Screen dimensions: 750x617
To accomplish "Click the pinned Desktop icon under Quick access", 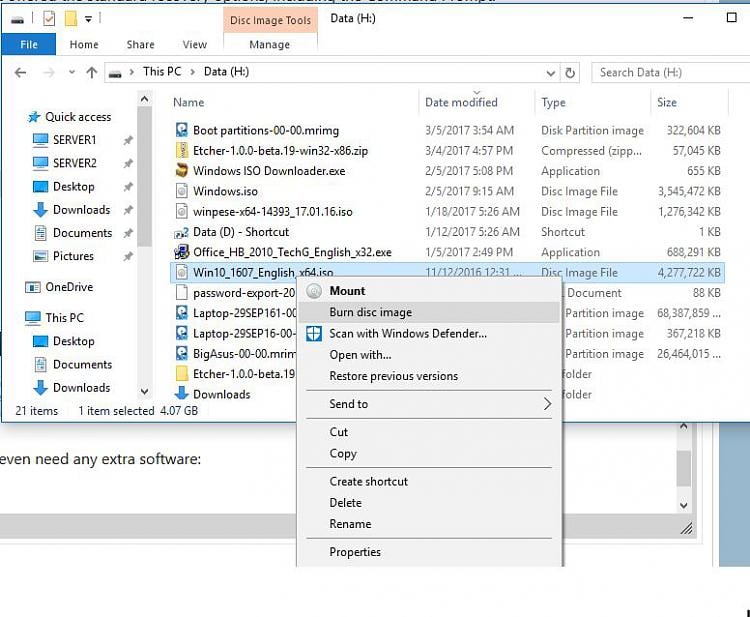I will (x=41, y=187).
